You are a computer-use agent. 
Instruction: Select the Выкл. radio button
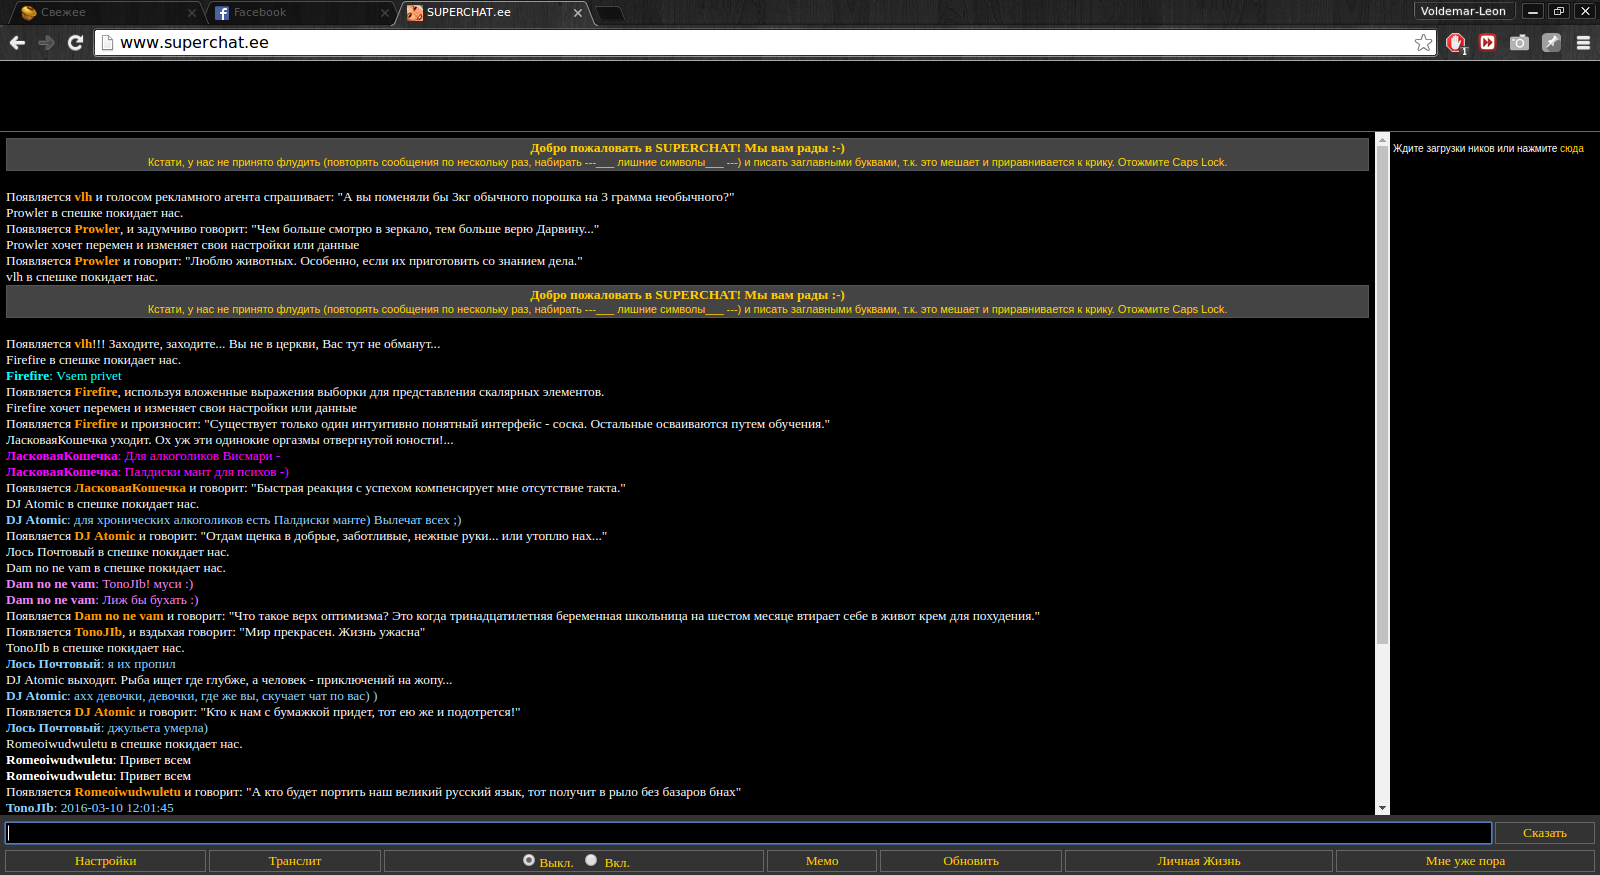tap(529, 860)
